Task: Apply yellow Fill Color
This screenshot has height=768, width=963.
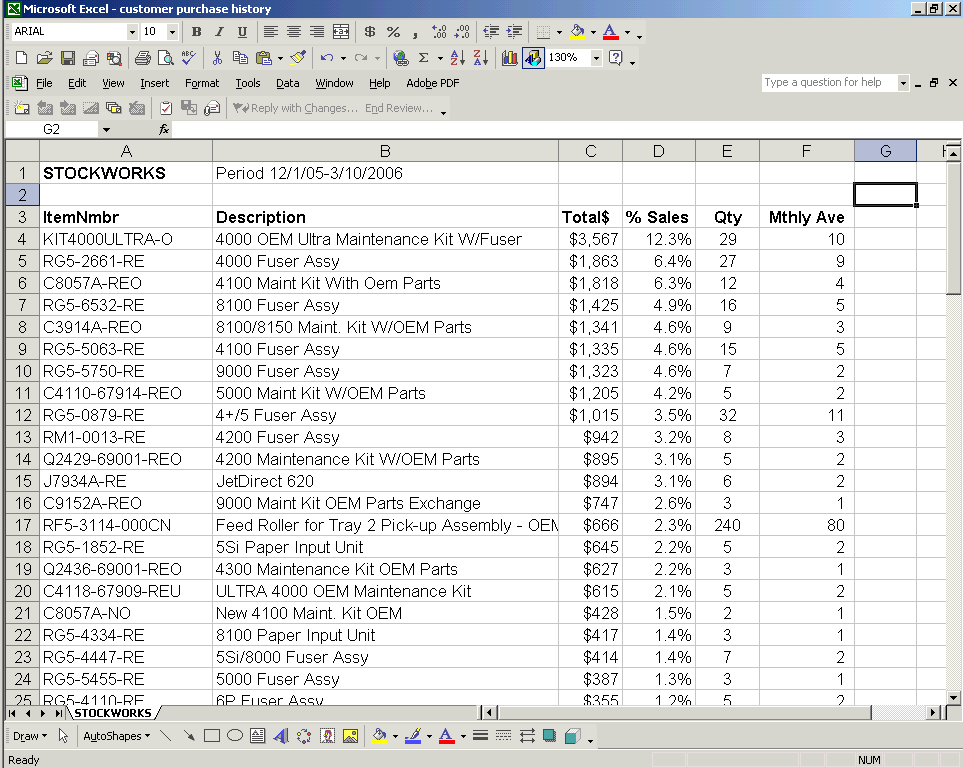Action: (577, 32)
